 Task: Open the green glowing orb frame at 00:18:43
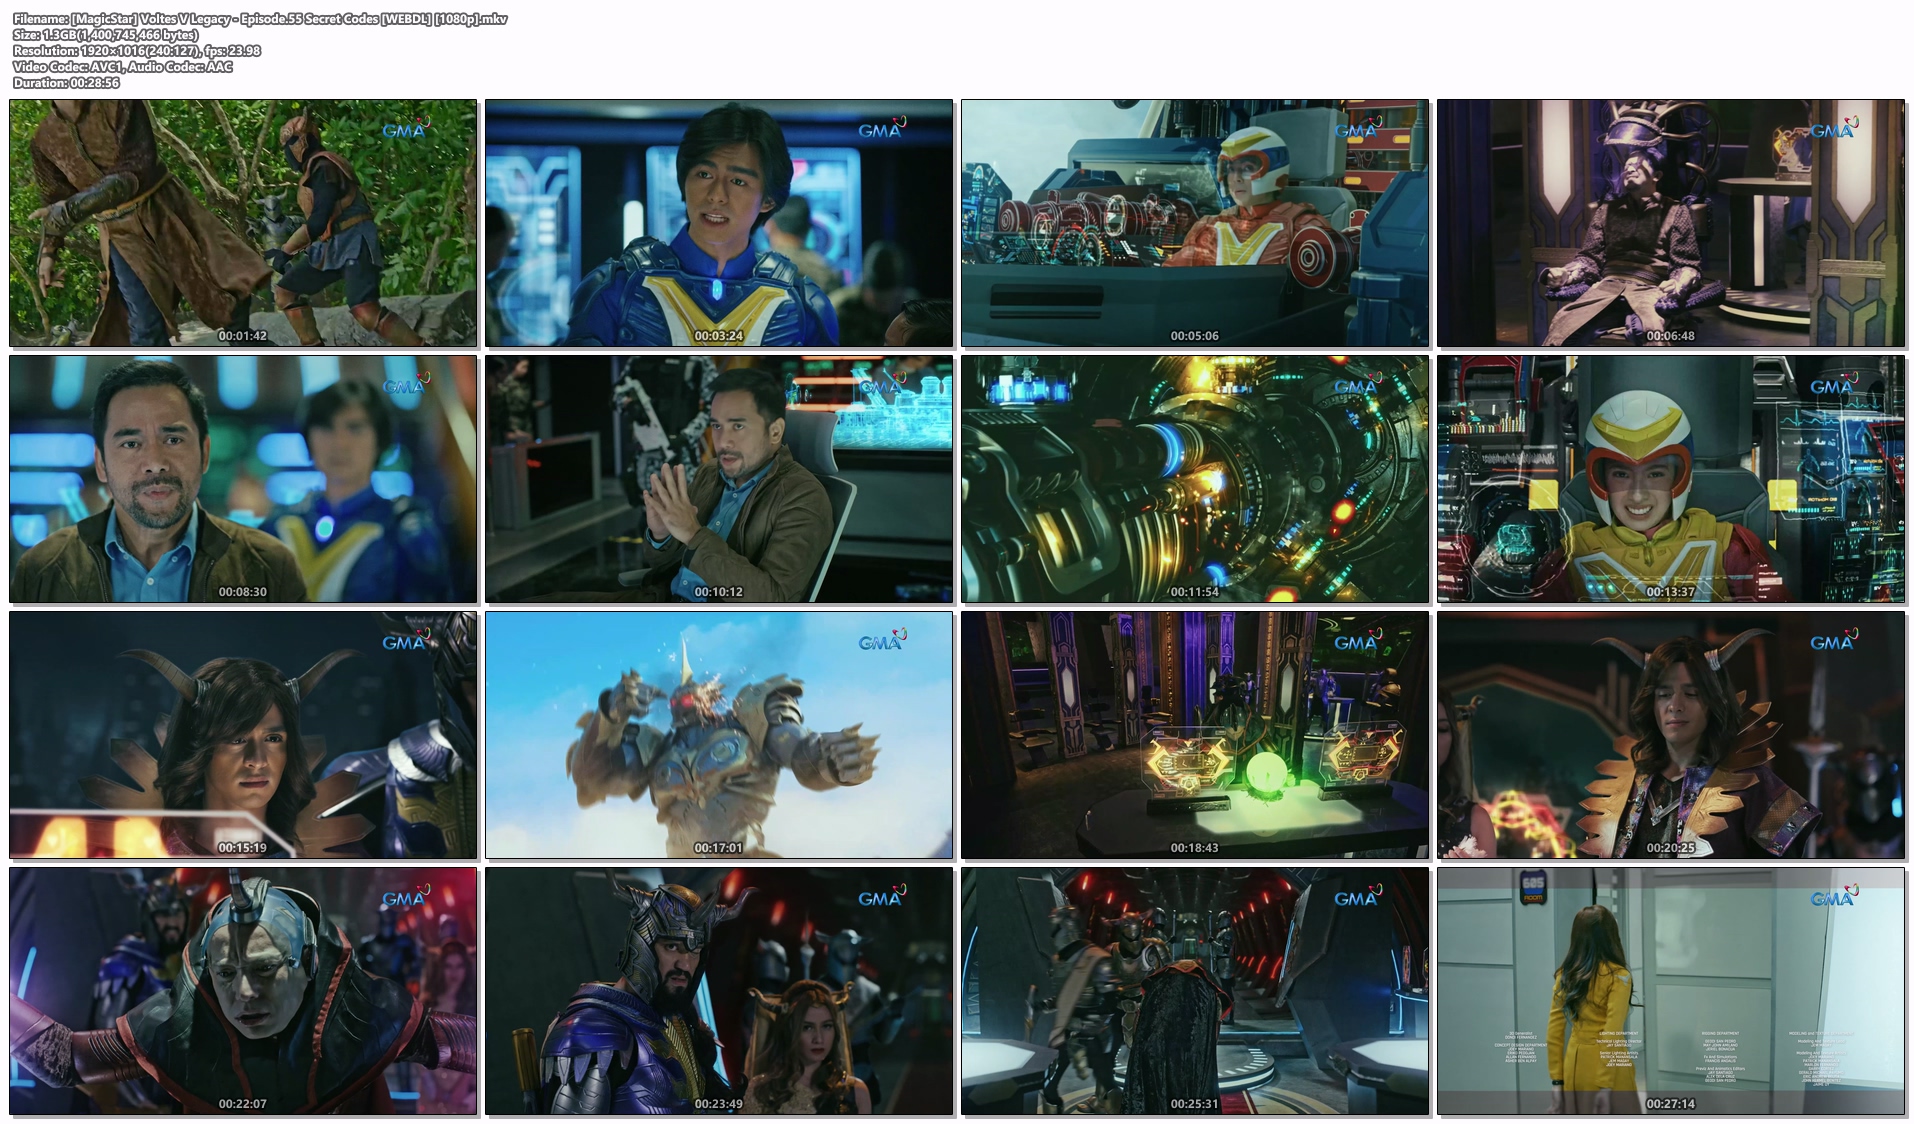tap(1195, 734)
